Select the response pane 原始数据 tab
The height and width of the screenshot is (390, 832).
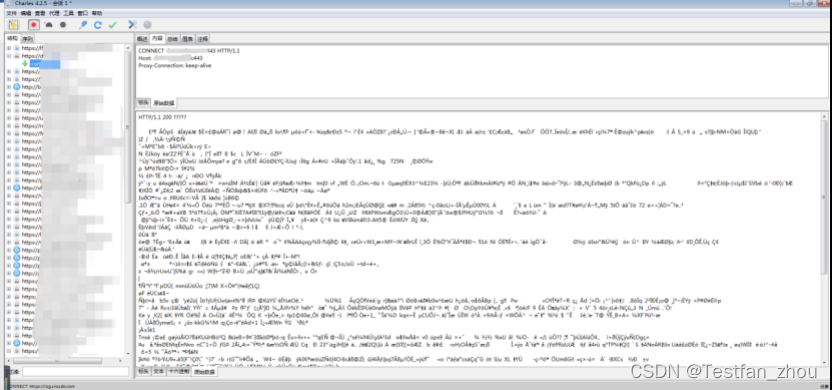pos(204,372)
